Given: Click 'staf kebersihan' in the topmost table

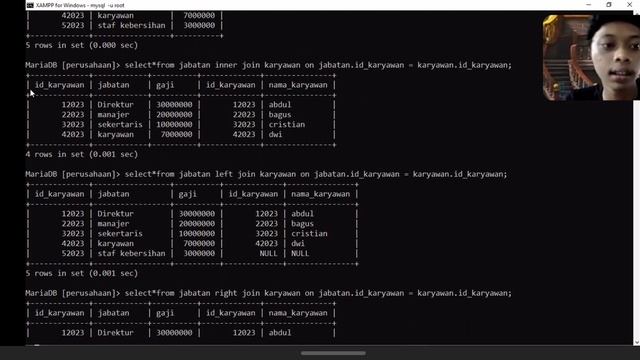Looking at the screenshot, I should (131, 25).
